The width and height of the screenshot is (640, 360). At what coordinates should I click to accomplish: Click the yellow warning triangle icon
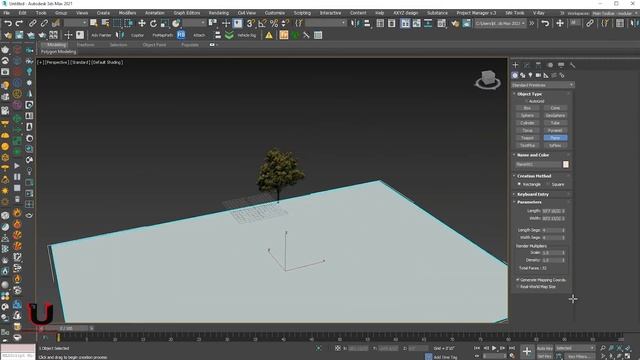click(x=269, y=36)
